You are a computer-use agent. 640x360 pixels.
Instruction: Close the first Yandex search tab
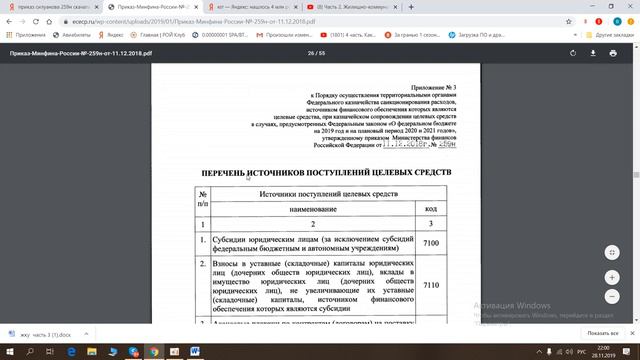pos(96,7)
